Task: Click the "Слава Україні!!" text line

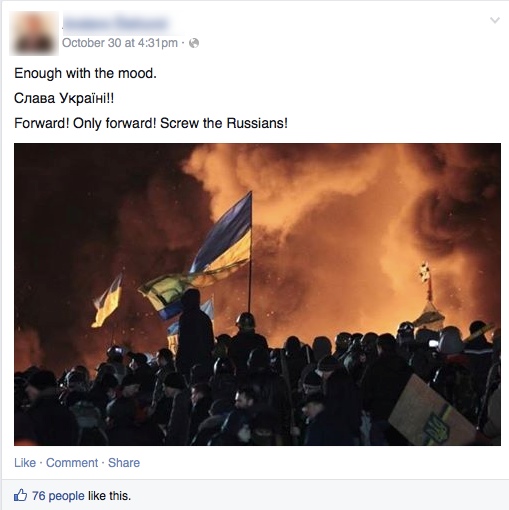Action: click(64, 98)
